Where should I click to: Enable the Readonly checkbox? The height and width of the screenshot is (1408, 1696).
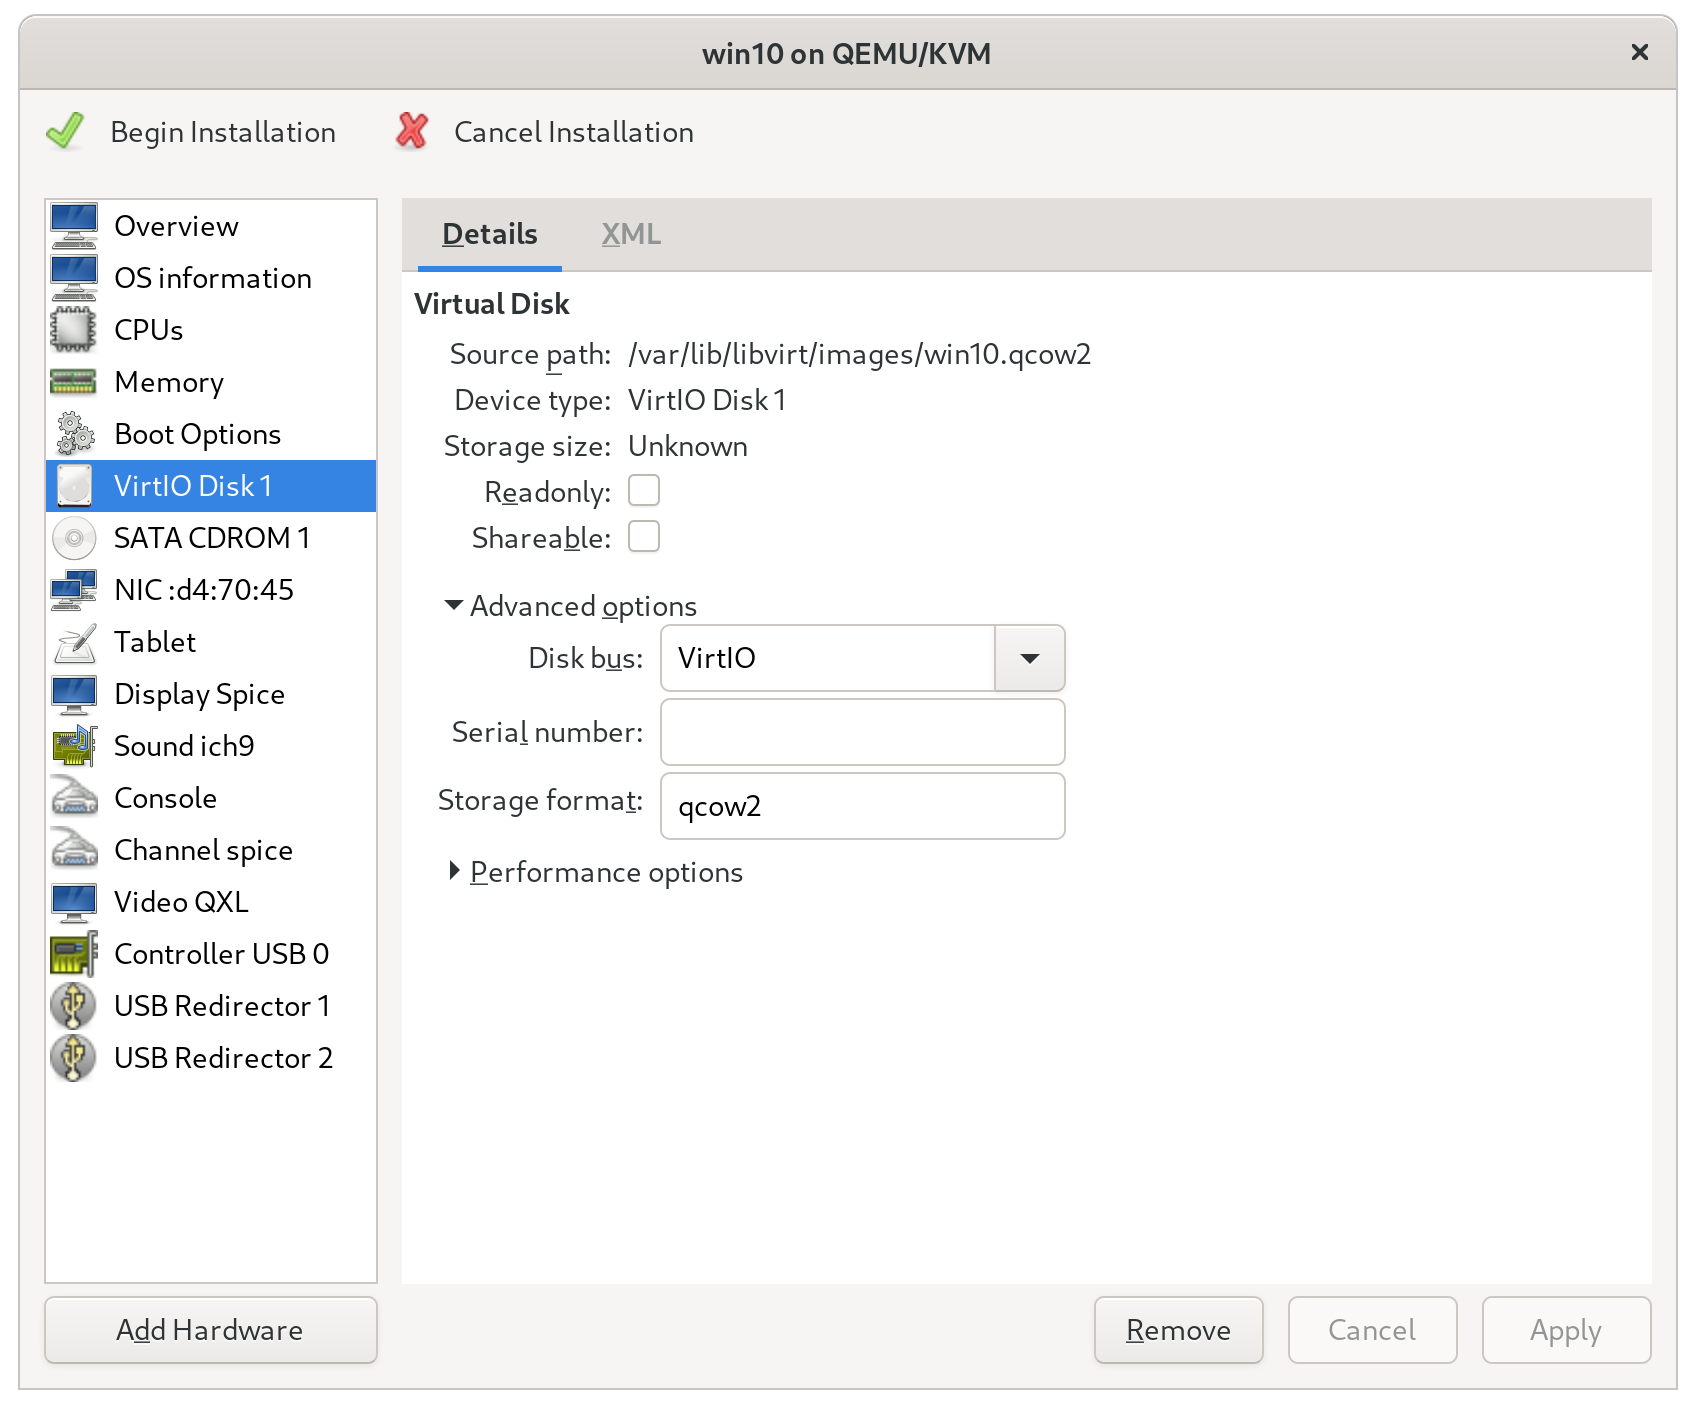click(643, 491)
